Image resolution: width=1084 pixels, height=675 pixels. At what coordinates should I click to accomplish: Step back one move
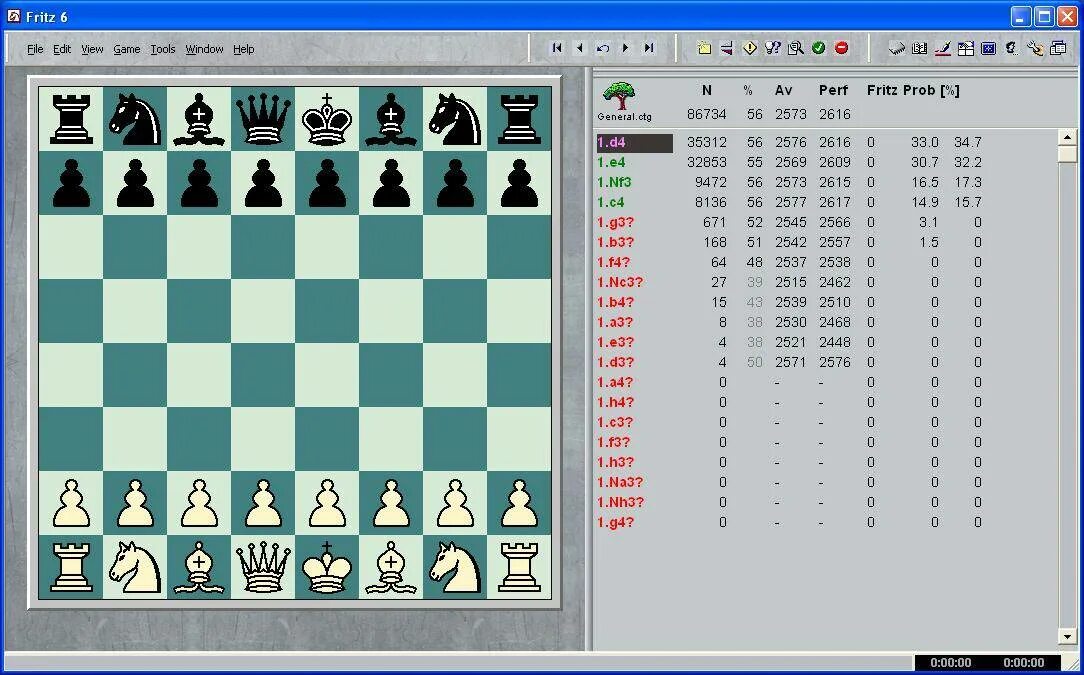tap(579, 48)
